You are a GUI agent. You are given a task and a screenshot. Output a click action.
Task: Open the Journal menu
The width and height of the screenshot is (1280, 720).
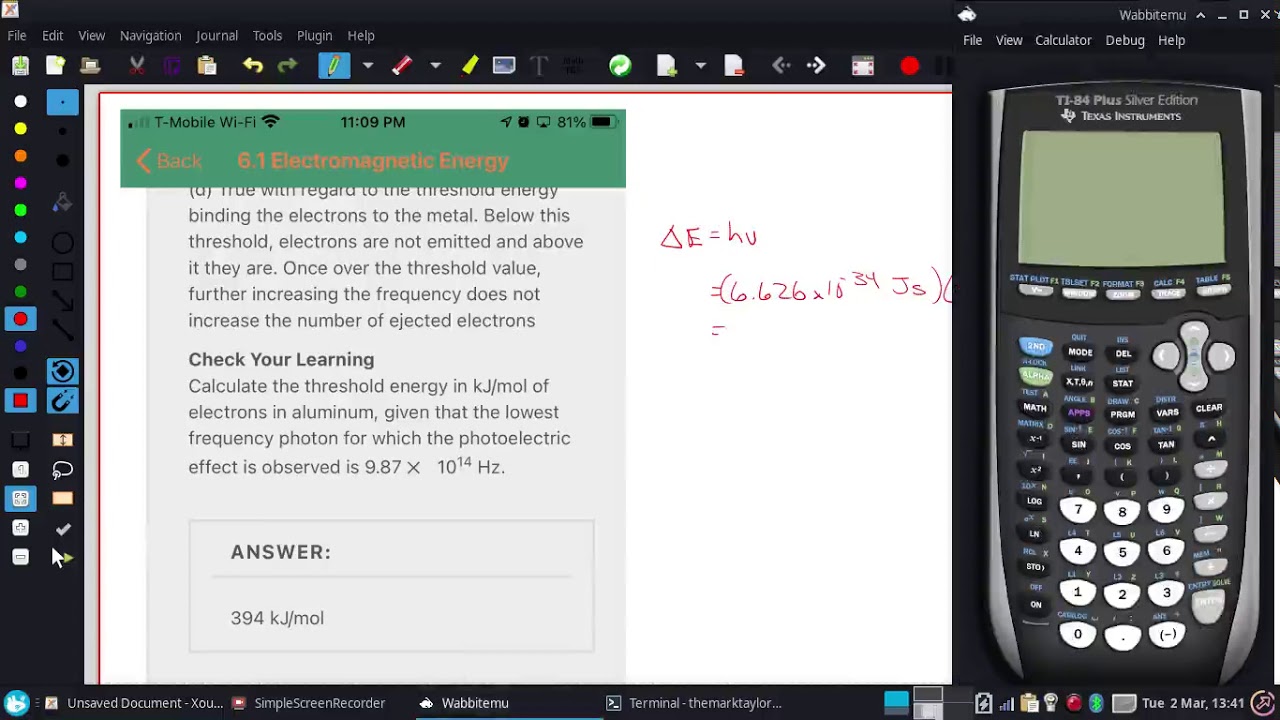coord(217,35)
